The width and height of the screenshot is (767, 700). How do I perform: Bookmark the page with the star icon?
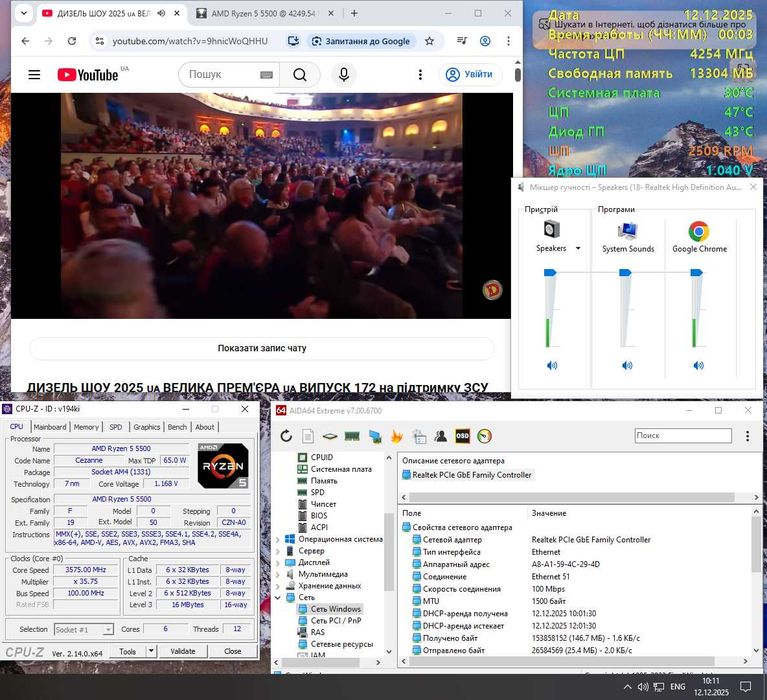pos(429,41)
